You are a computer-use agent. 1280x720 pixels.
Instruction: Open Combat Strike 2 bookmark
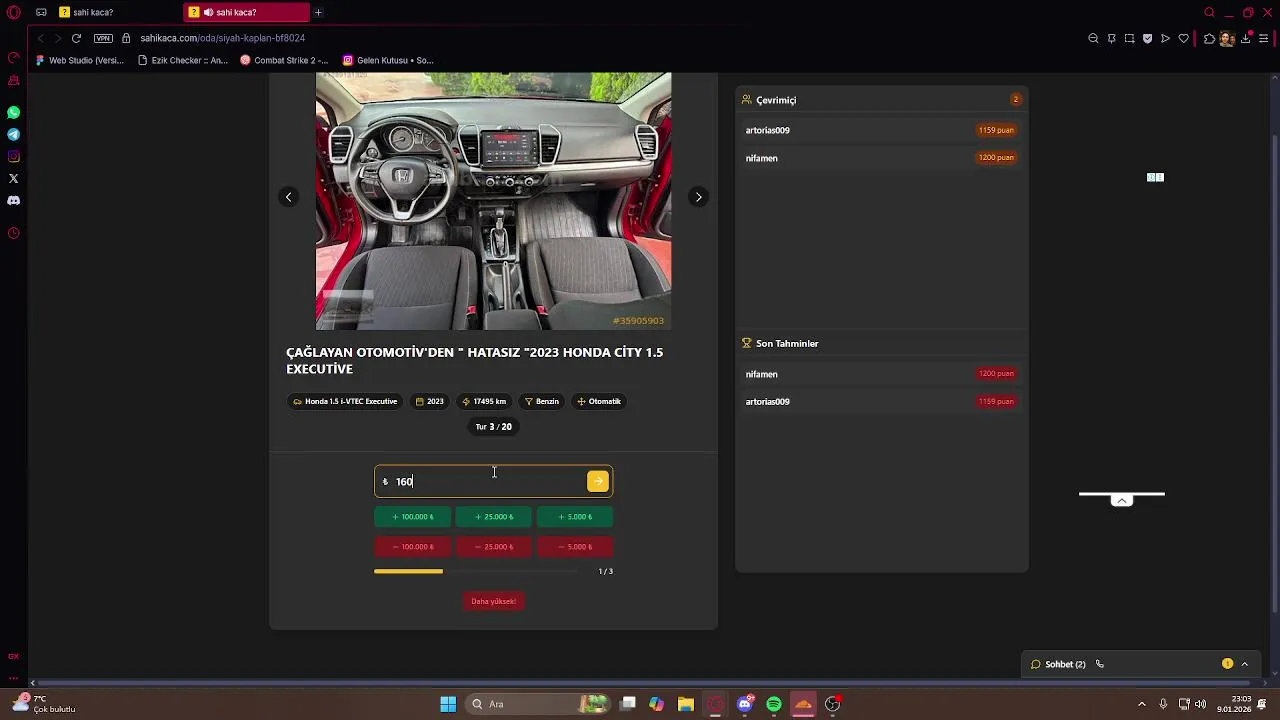[284, 60]
